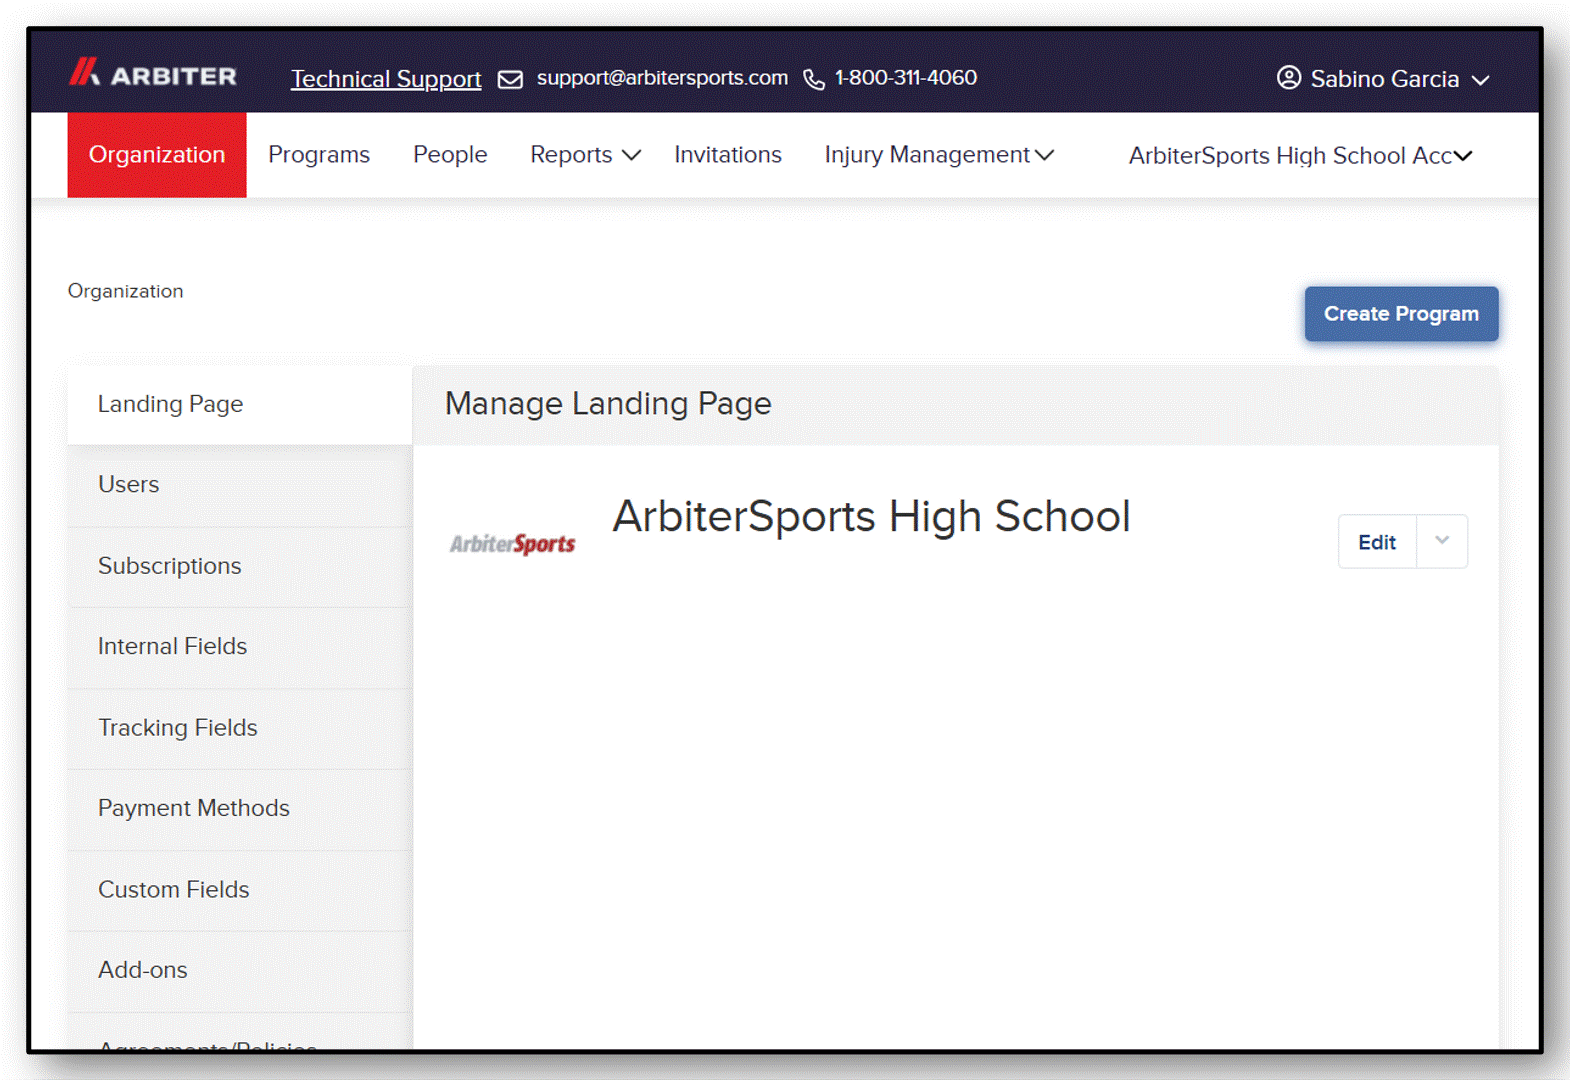Viewport: 1570px width, 1080px height.
Task: Open the Invitations tab
Action: tap(728, 155)
